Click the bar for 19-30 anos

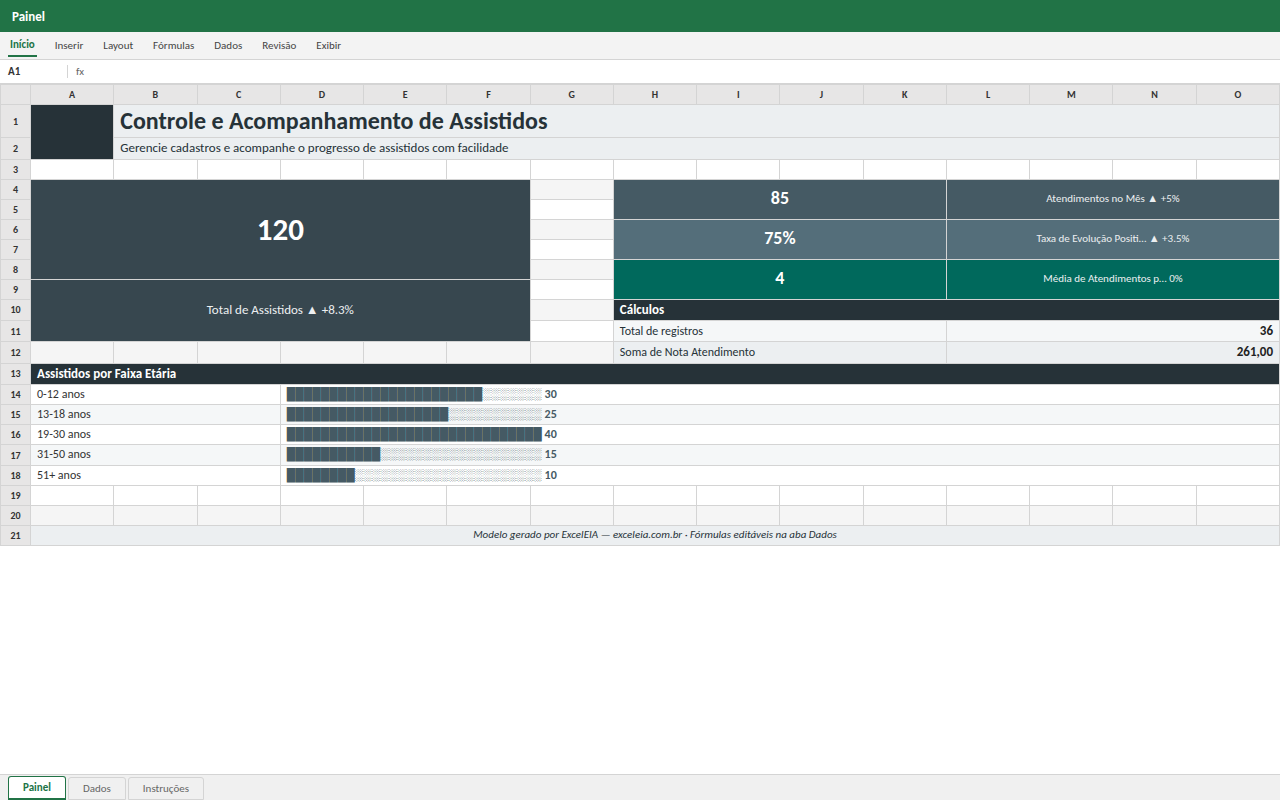(x=414, y=434)
